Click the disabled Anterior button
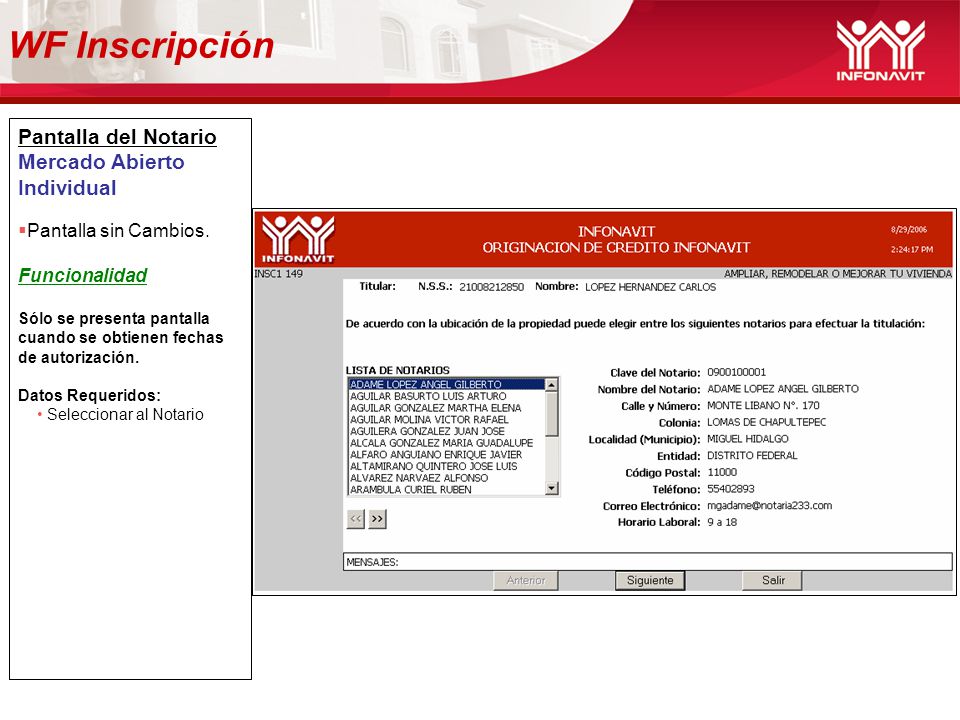Viewport: 960px width, 720px height. [526, 580]
